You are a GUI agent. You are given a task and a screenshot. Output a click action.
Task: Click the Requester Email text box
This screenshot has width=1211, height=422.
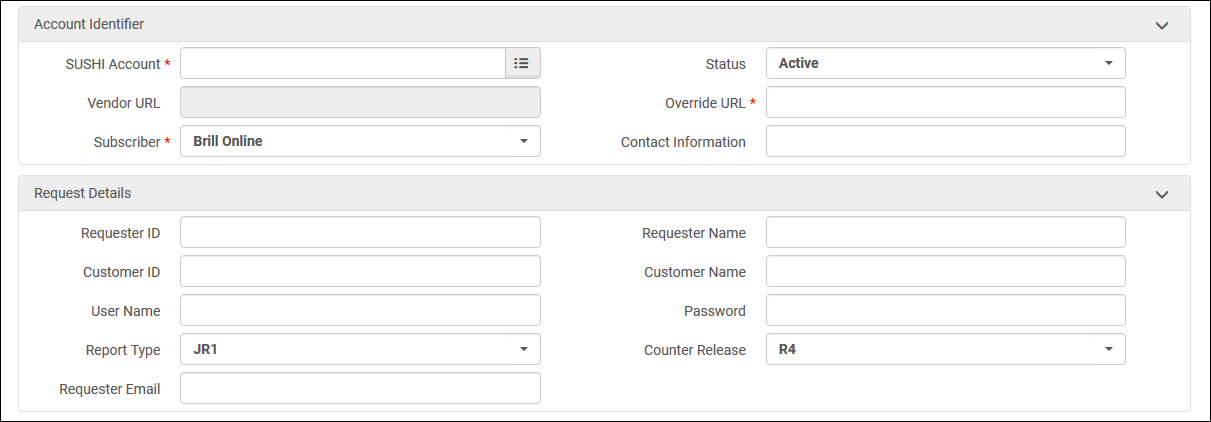point(360,388)
